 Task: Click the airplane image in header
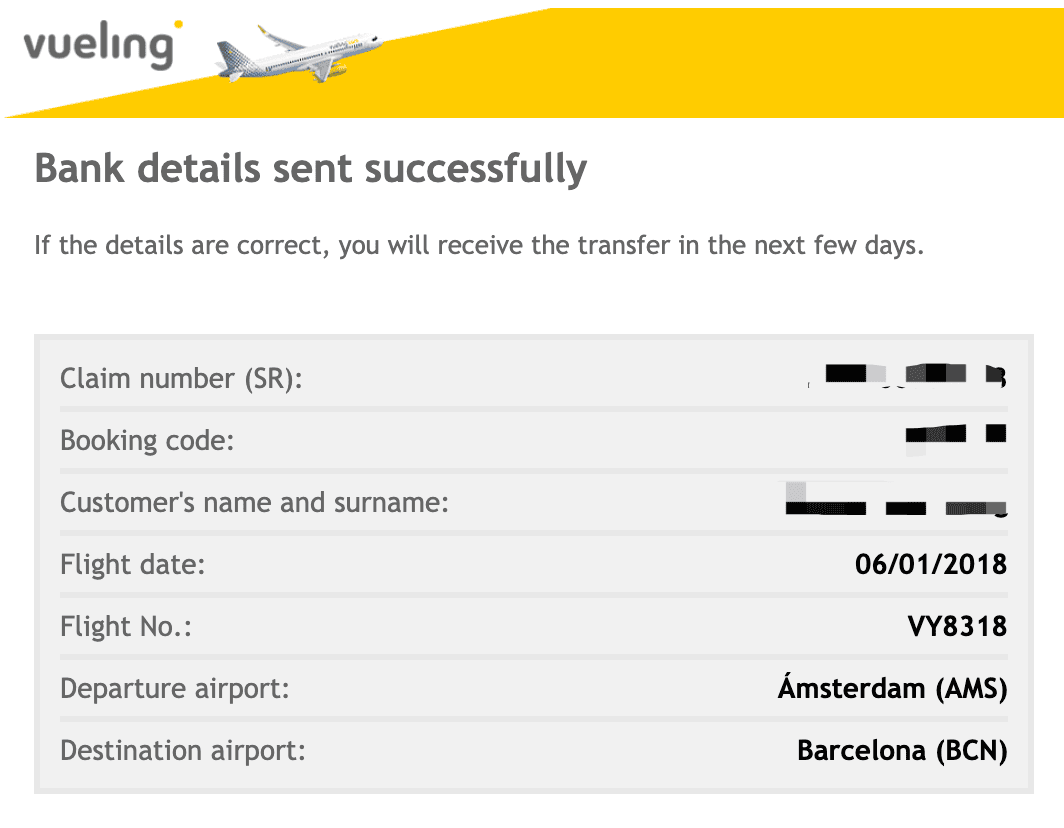click(299, 53)
